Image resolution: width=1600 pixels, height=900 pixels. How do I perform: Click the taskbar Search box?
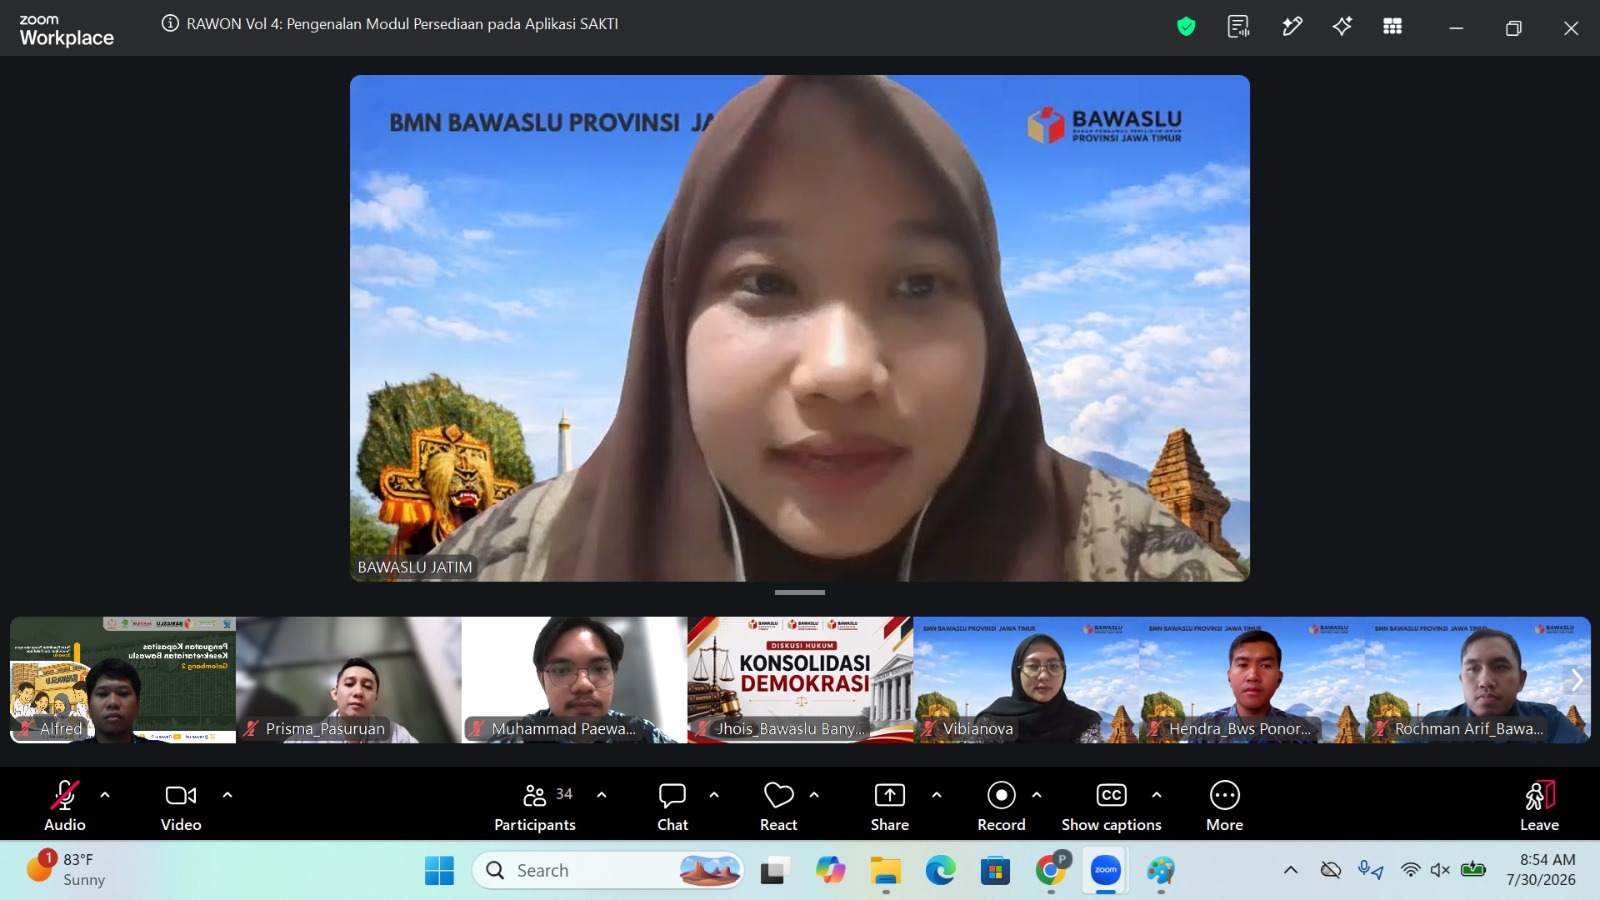pyautogui.click(x=608, y=871)
